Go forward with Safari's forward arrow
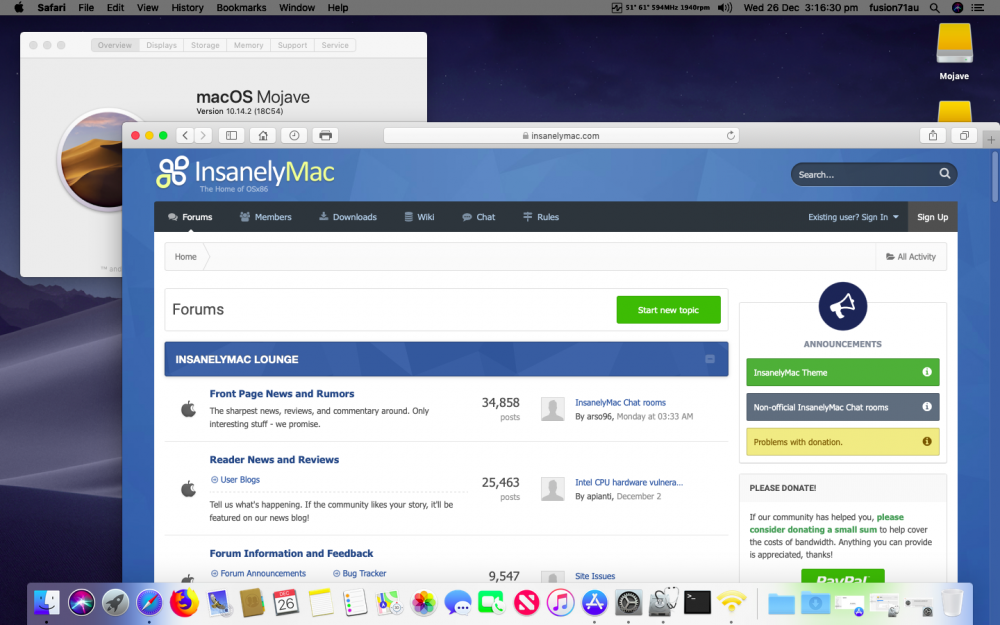 [203, 135]
